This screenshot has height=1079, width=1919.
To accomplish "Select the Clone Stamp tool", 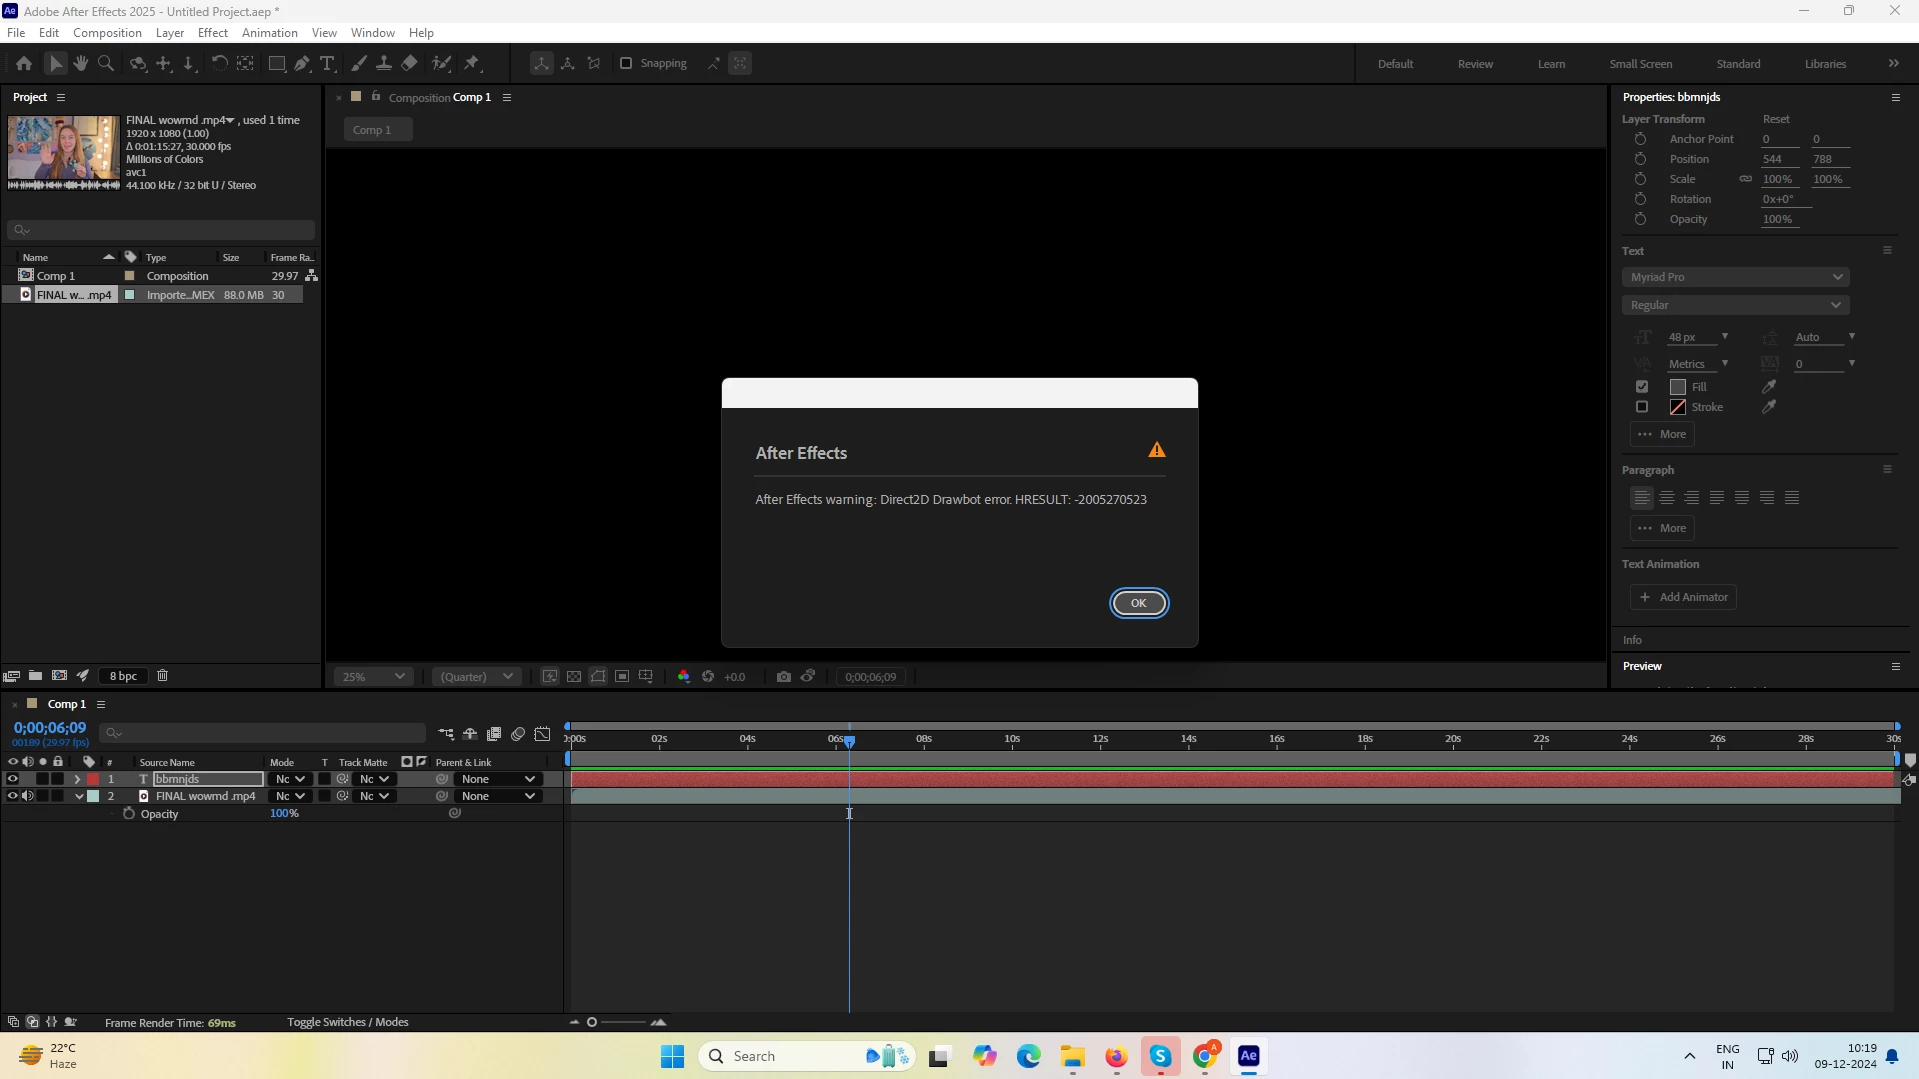I will (x=383, y=63).
